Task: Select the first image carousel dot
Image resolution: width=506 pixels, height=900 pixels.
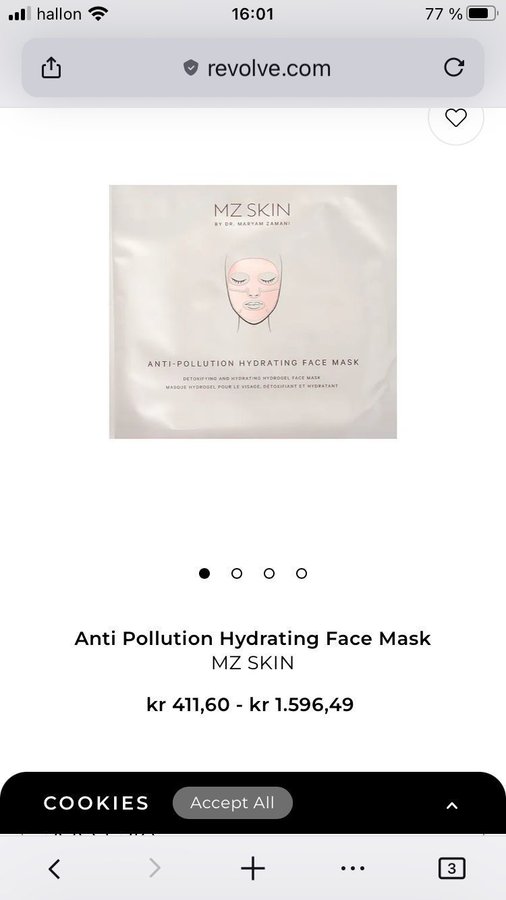Action: 204,573
